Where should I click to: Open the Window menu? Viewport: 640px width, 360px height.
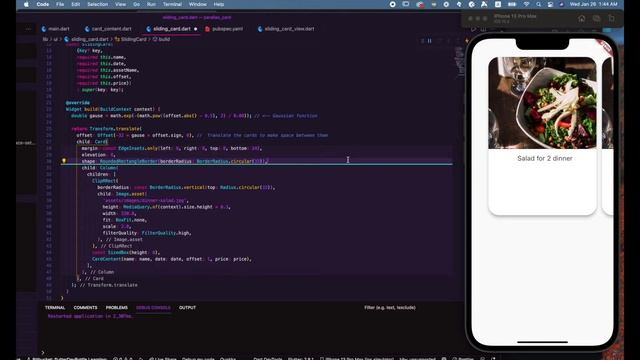[x=198, y=4]
